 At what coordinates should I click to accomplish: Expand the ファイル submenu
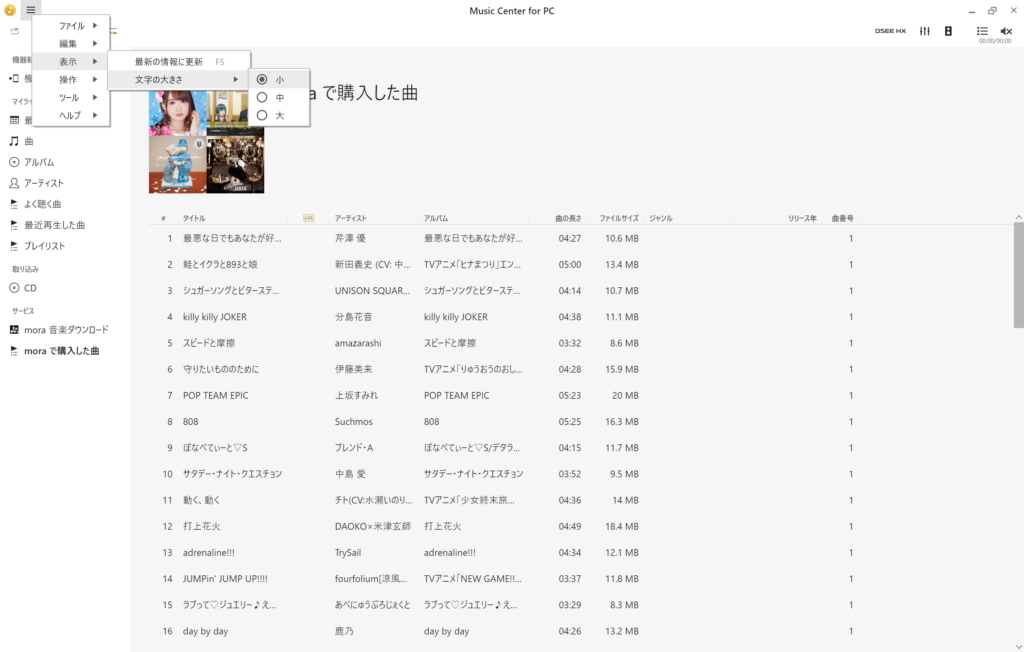click(x=71, y=25)
